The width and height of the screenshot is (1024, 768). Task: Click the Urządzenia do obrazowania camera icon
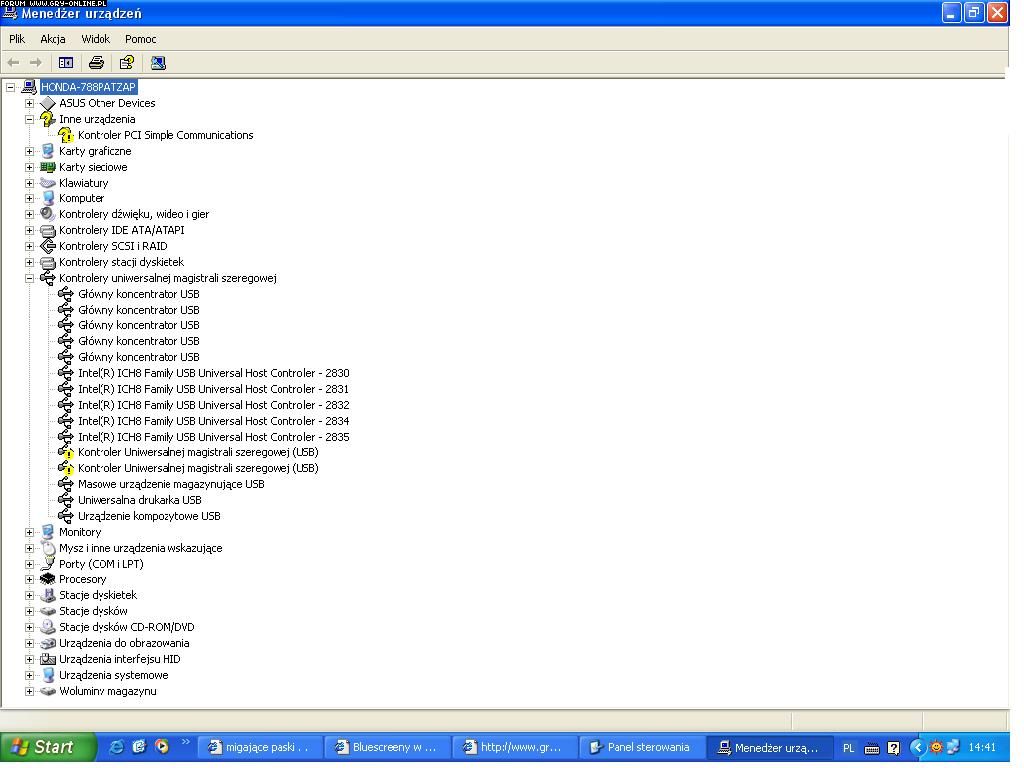pos(48,643)
